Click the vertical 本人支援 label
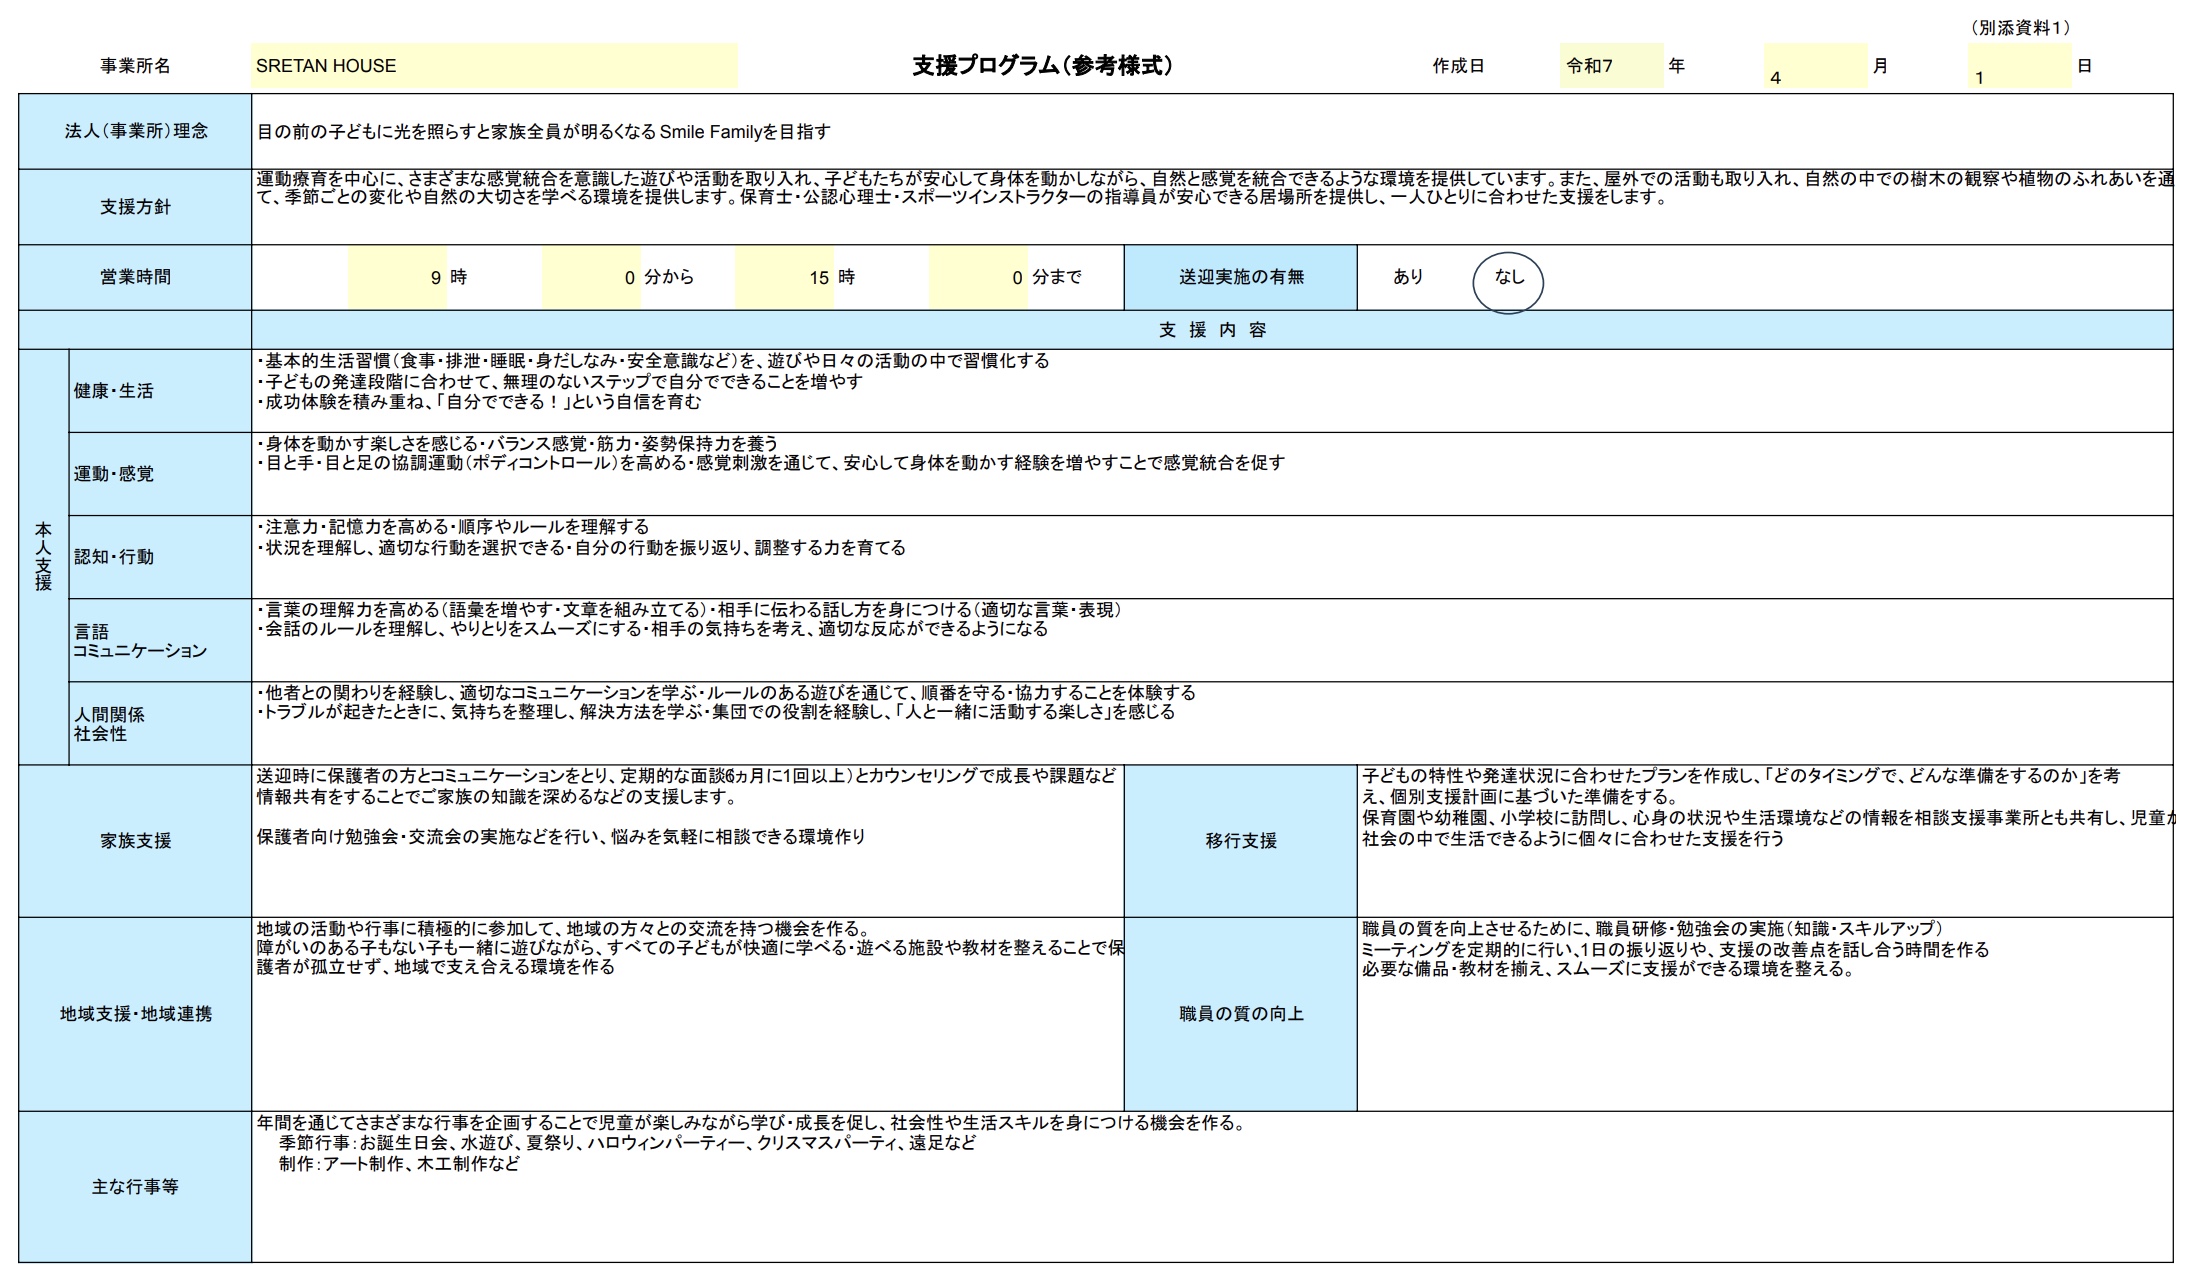 (43, 556)
